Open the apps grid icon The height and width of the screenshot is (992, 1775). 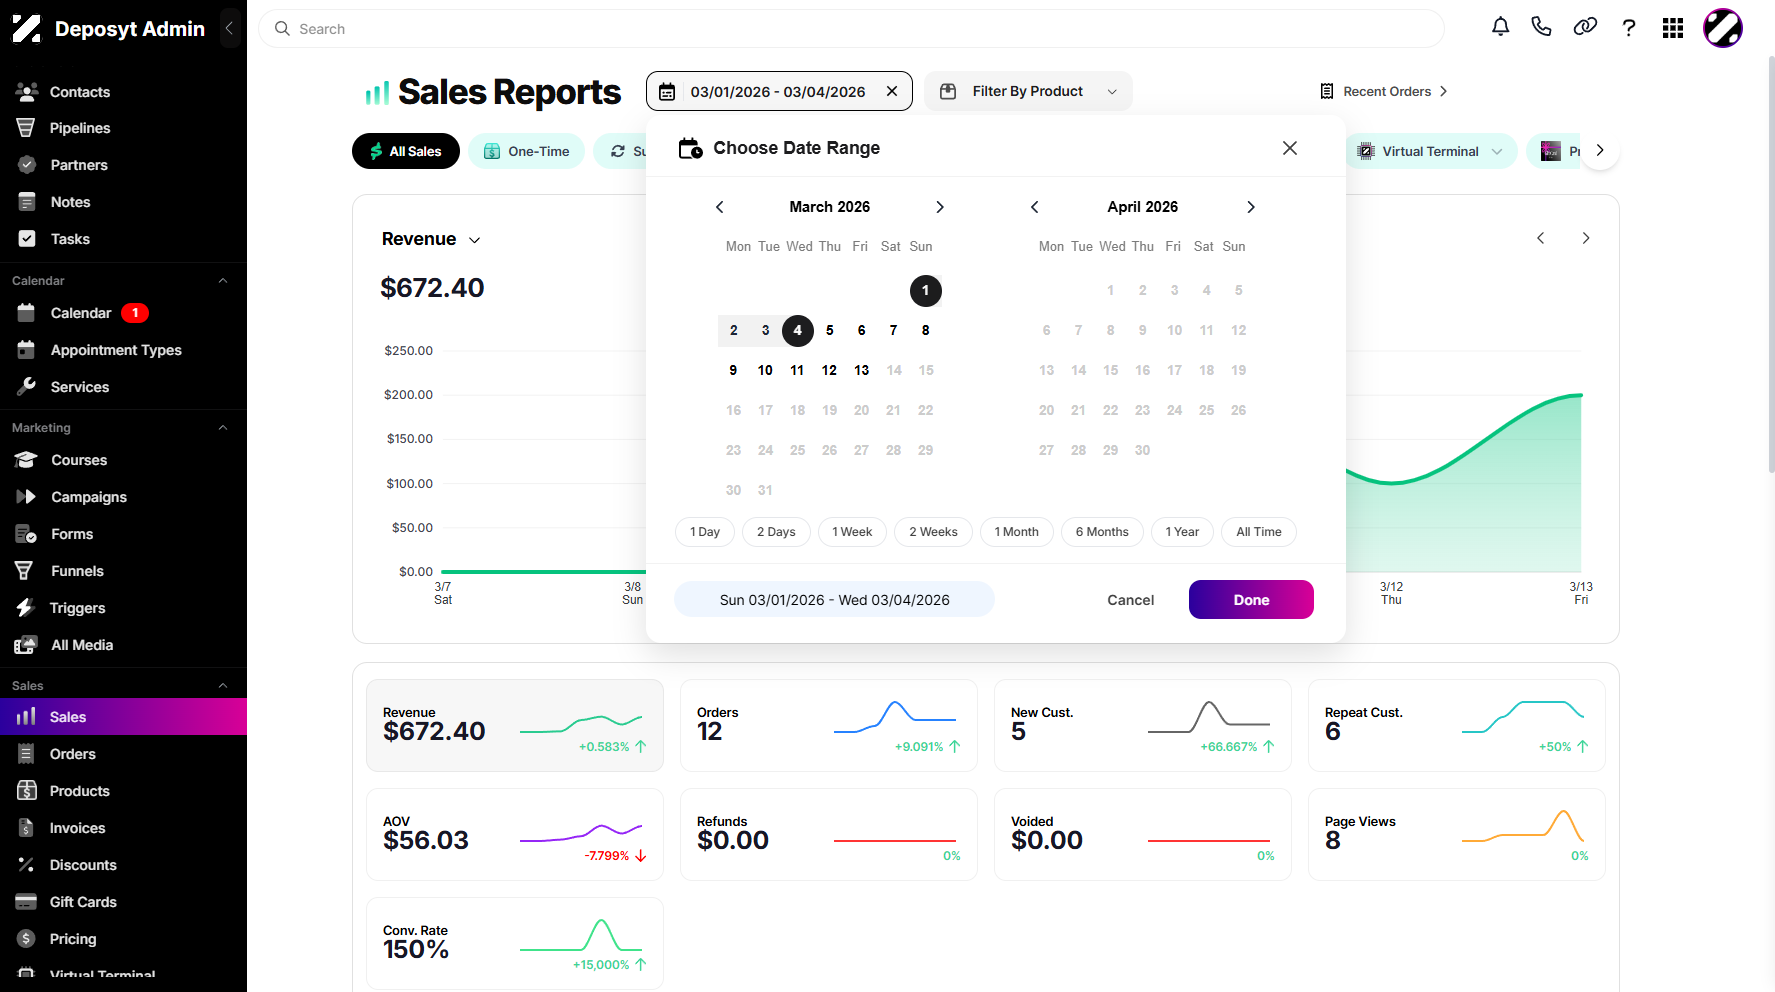pyautogui.click(x=1673, y=28)
